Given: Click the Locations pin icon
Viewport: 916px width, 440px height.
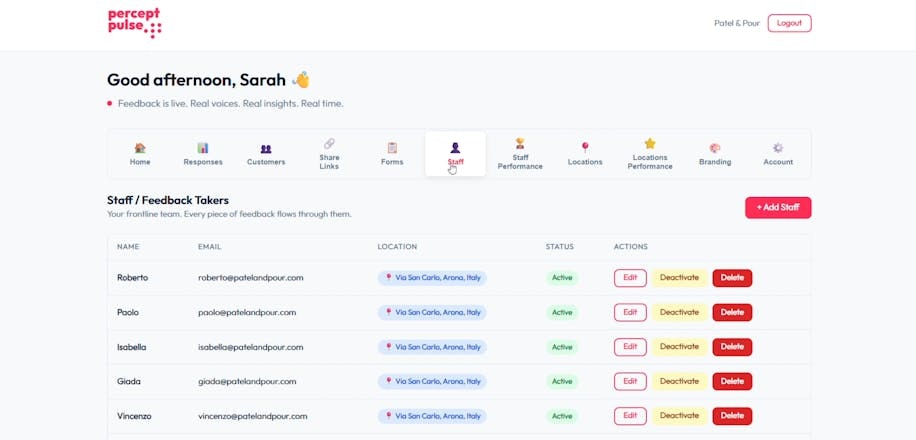Looking at the screenshot, I should [585, 148].
